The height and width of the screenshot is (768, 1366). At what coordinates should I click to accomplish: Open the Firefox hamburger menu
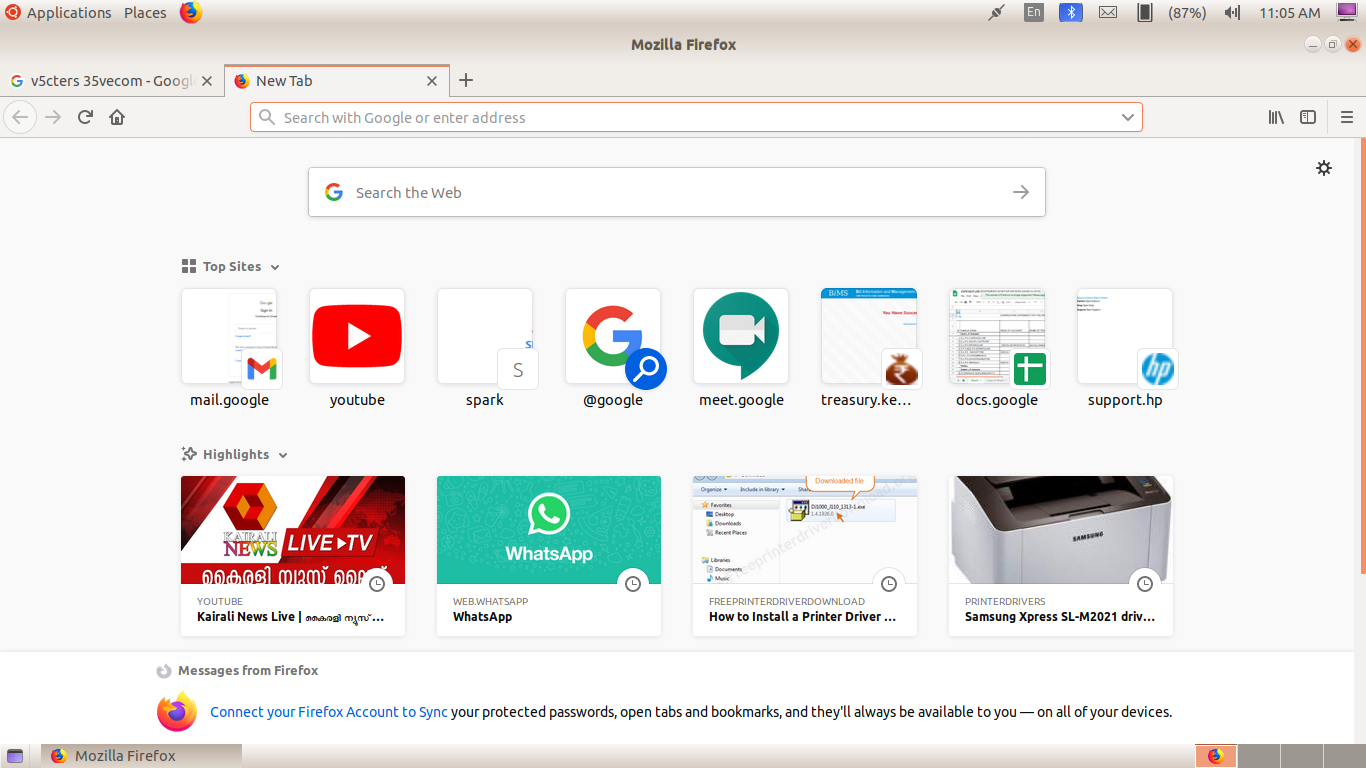pyautogui.click(x=1346, y=117)
